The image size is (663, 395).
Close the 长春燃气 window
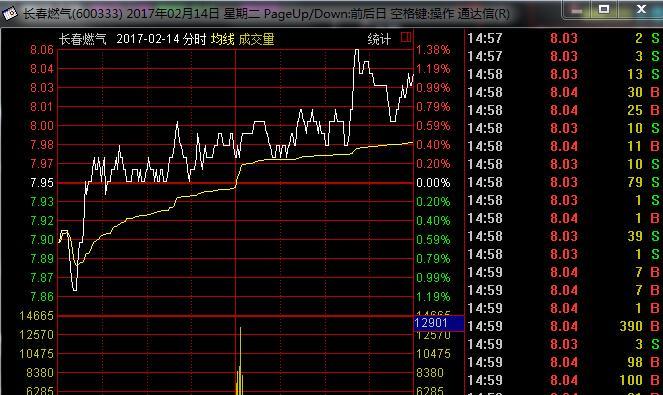641,9
